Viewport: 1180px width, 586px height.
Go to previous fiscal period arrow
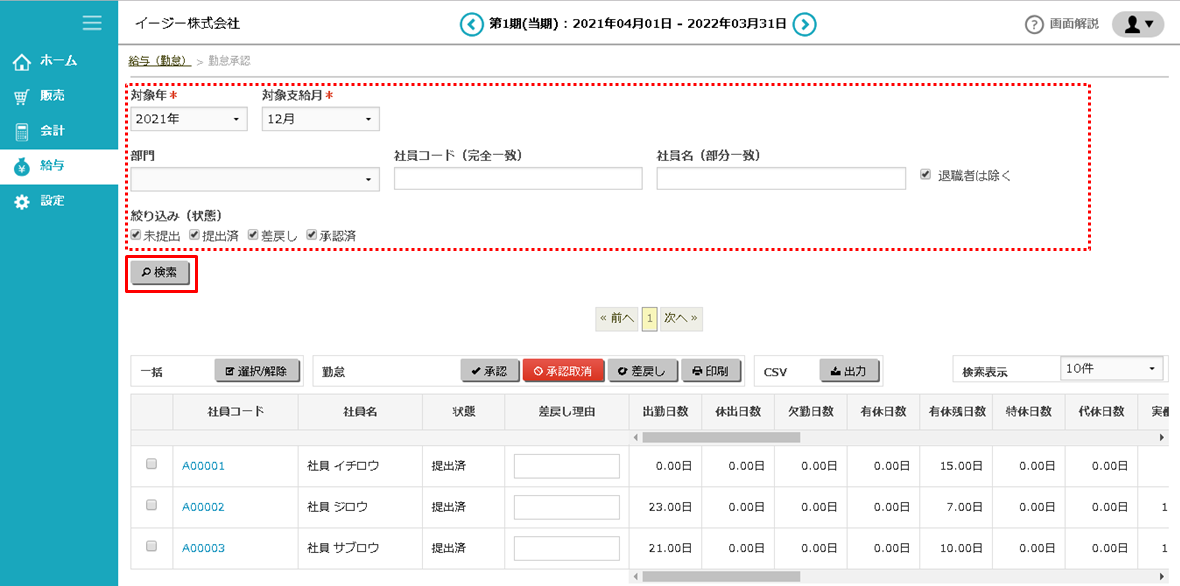[x=471, y=24]
